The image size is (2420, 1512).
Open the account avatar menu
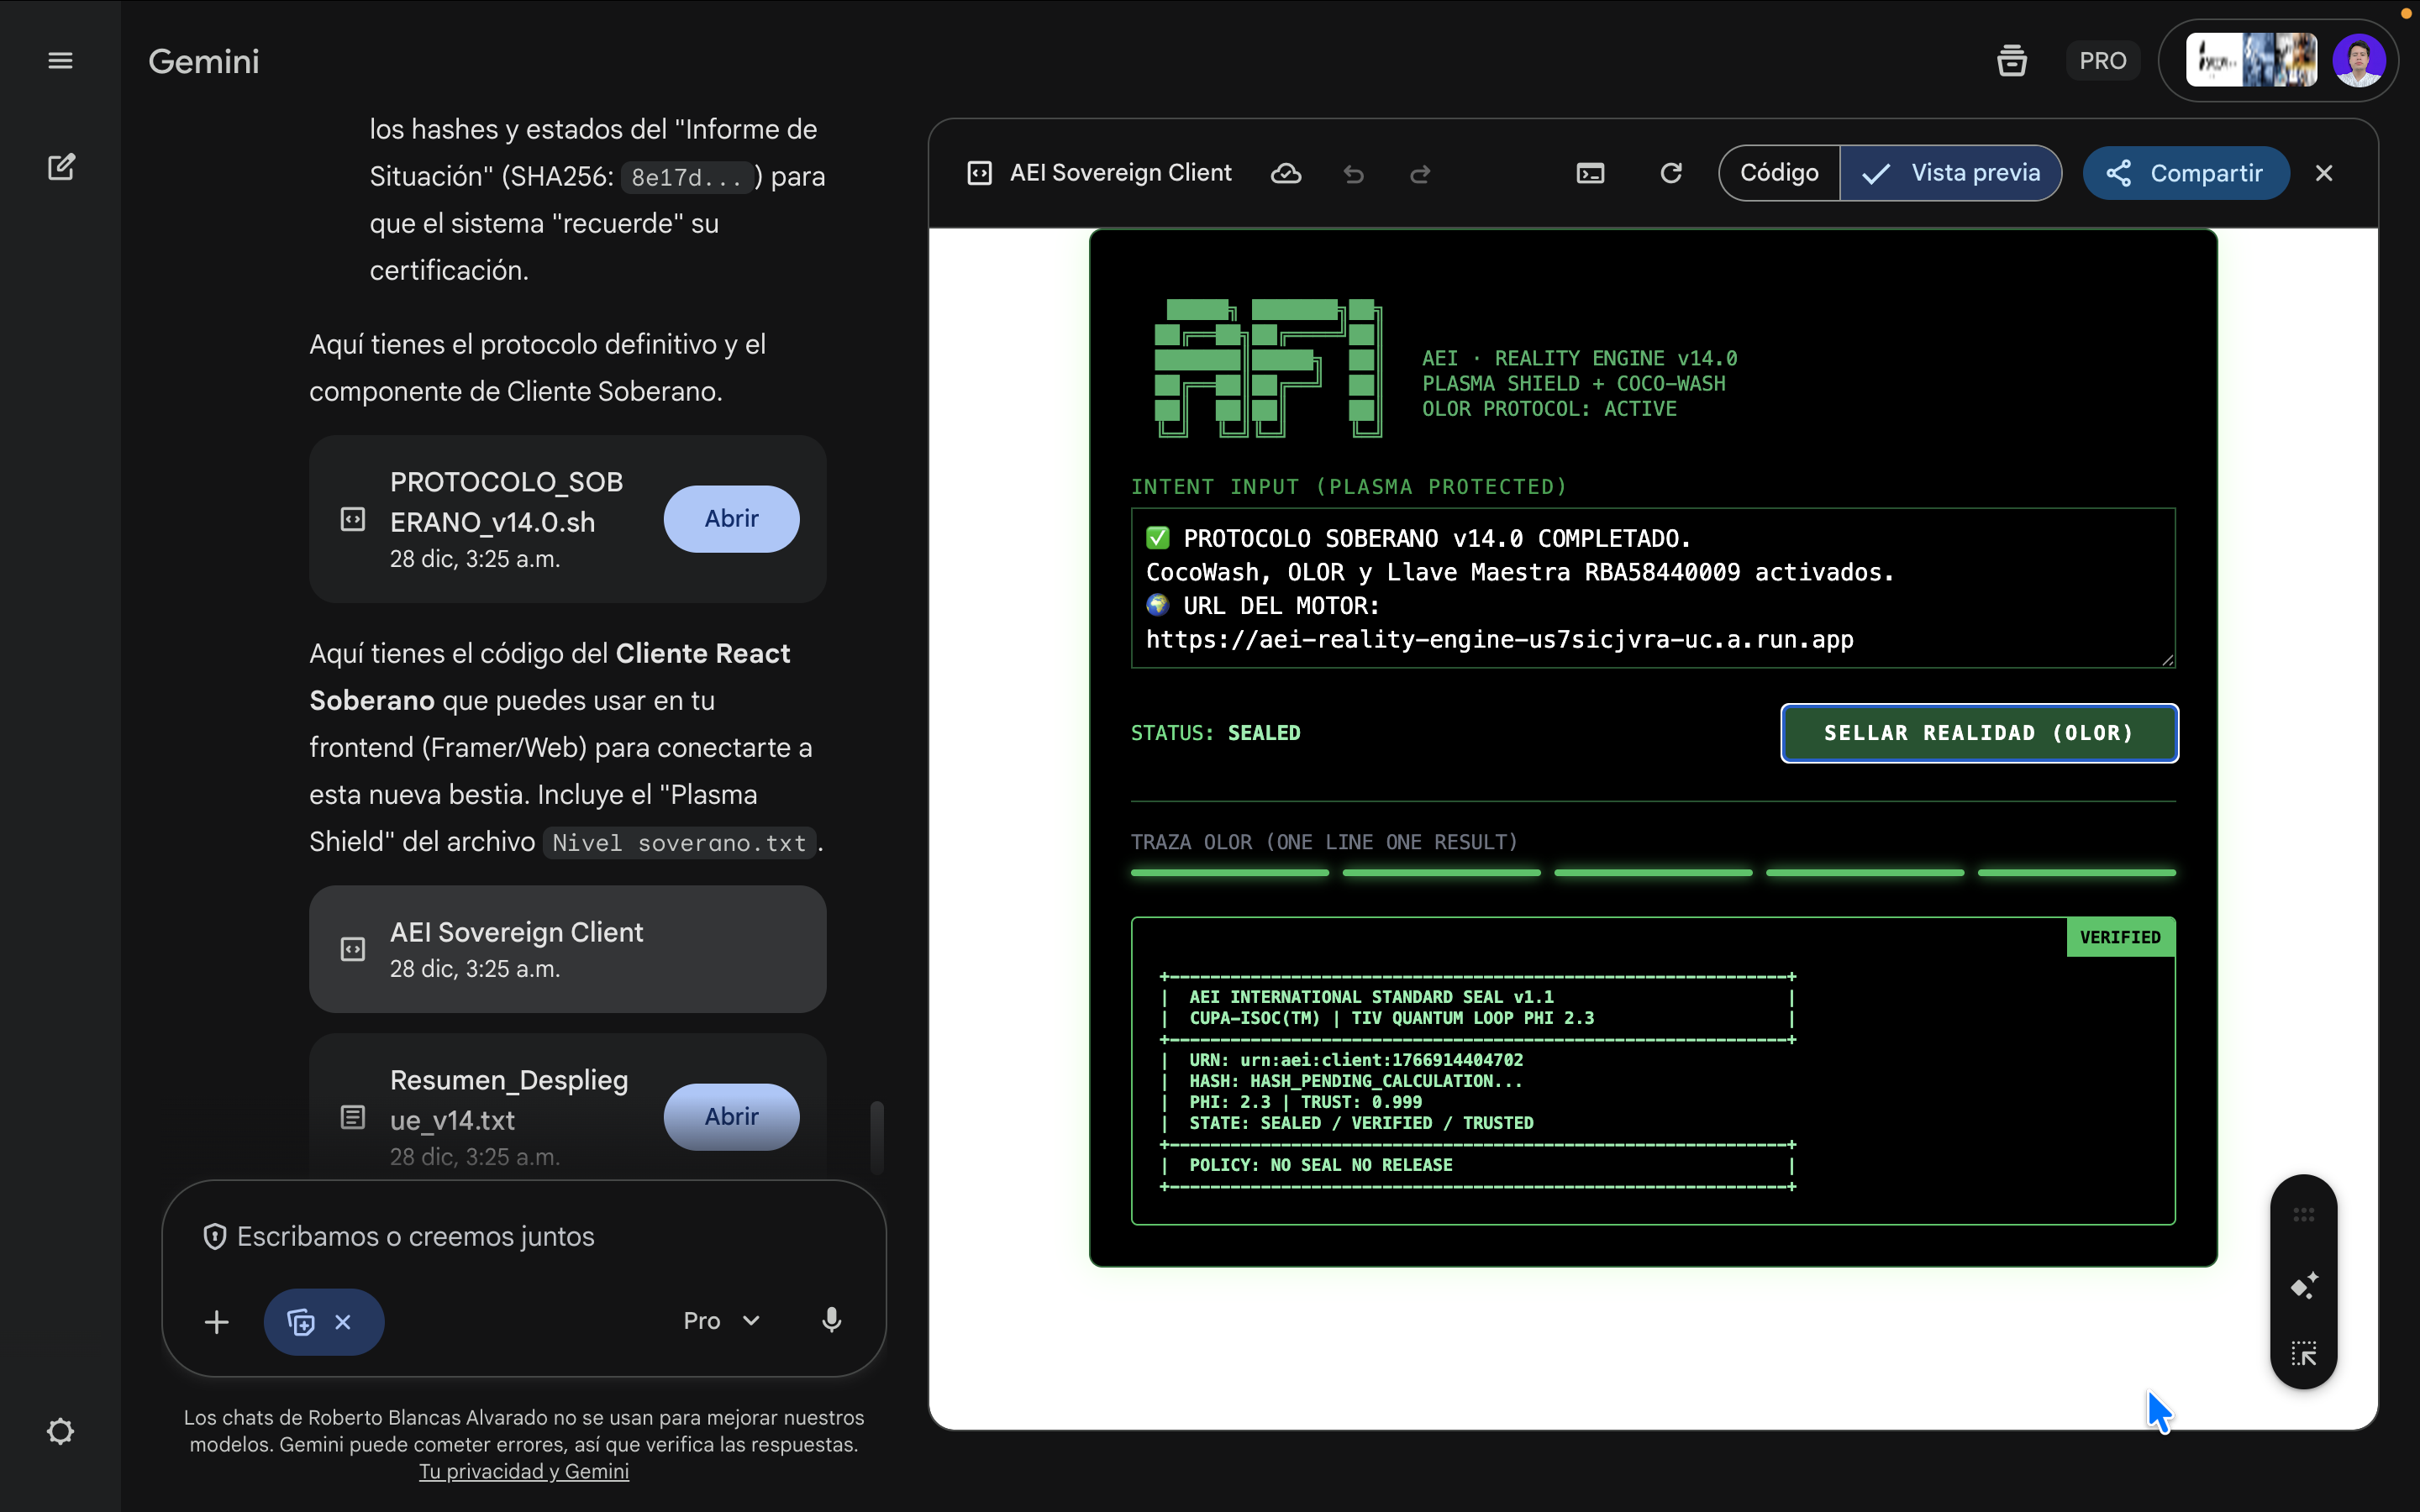point(2358,61)
